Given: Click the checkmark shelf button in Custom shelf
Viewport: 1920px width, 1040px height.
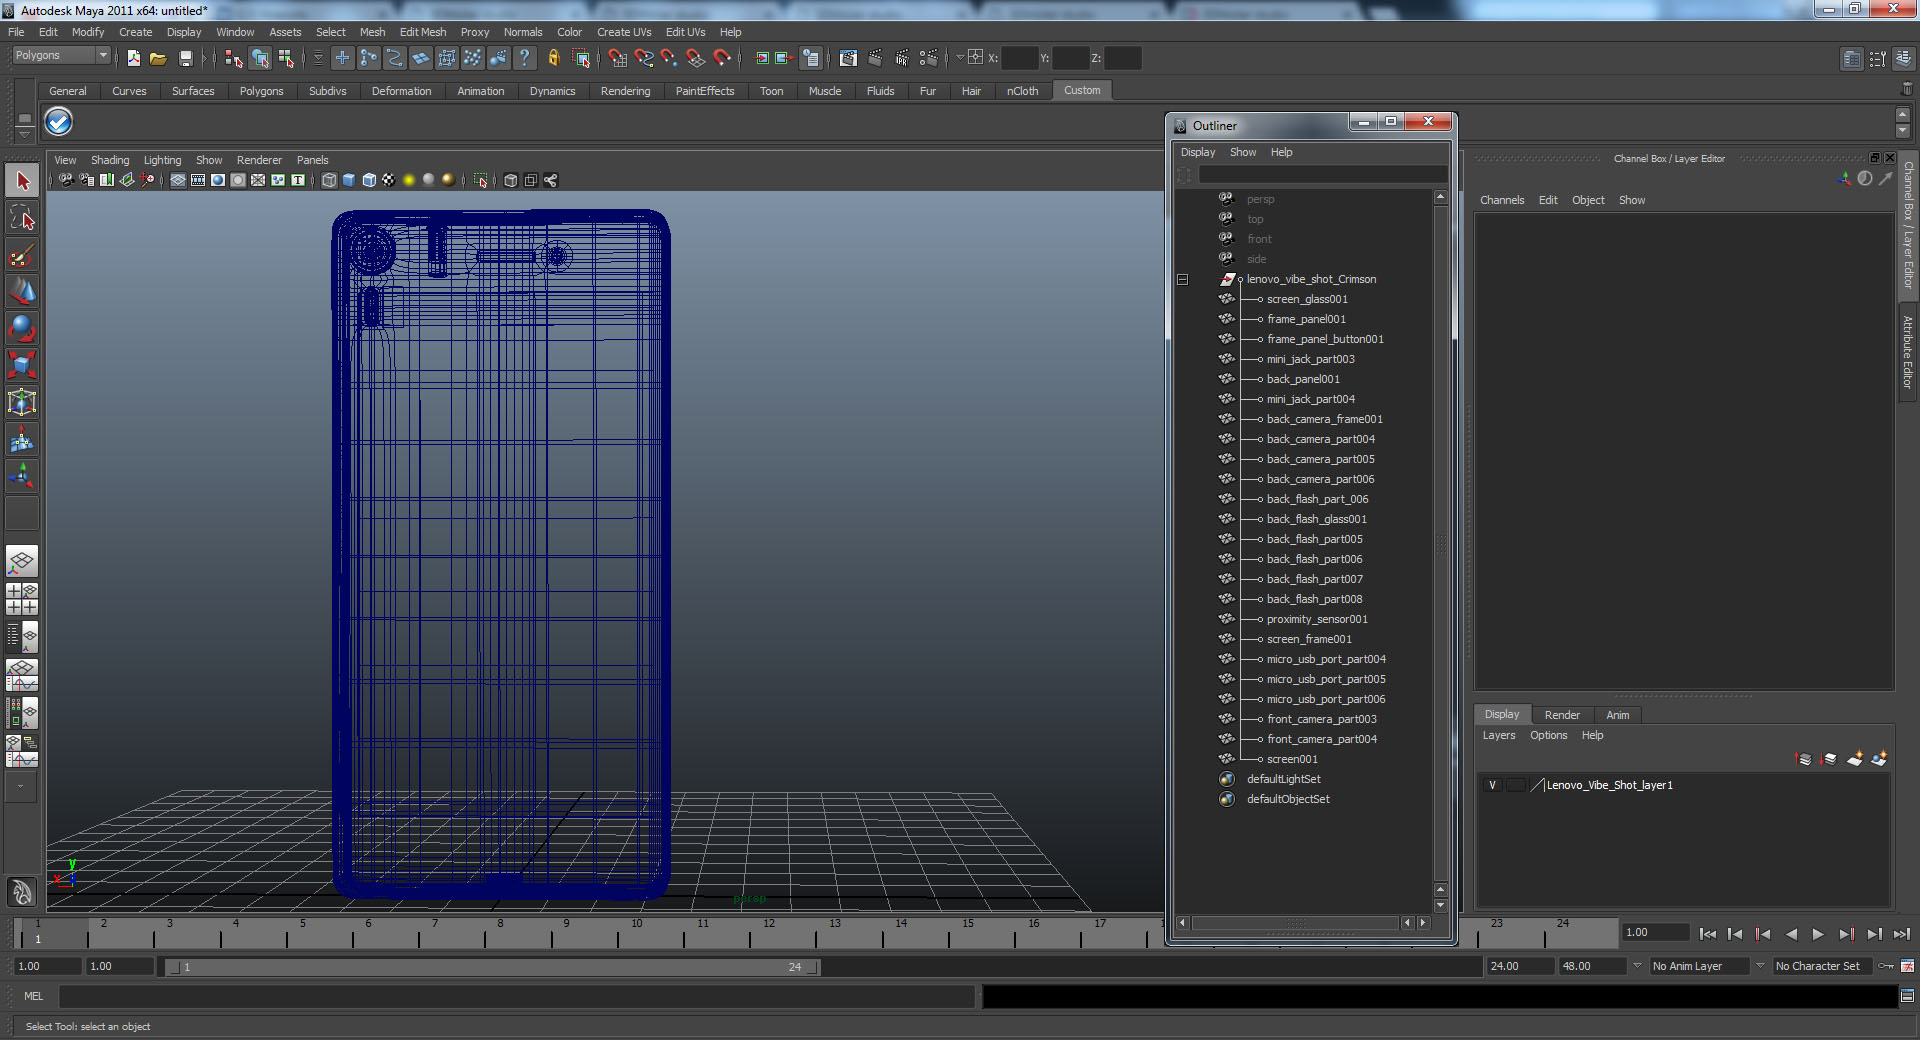Looking at the screenshot, I should coord(59,122).
